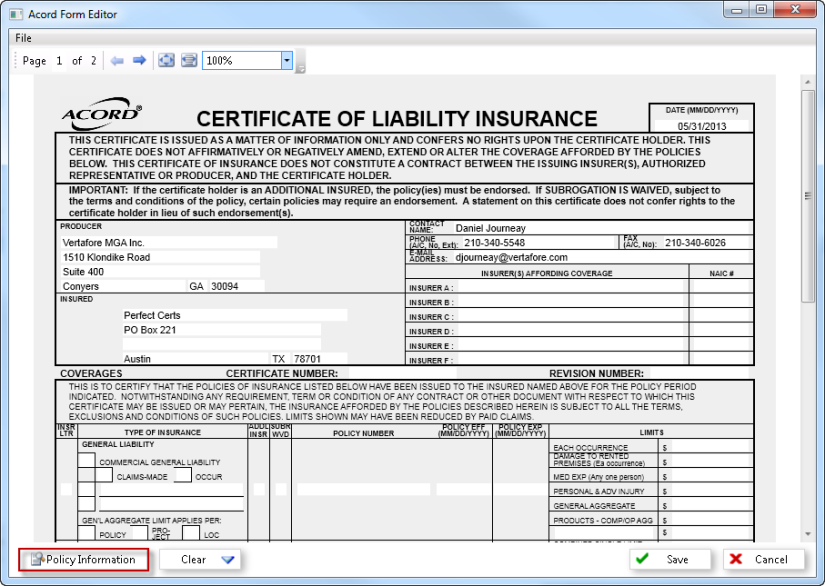Viewport: 825px width, 586px height.
Task: Click the toolbar grip handle
Action: click(x=17, y=61)
